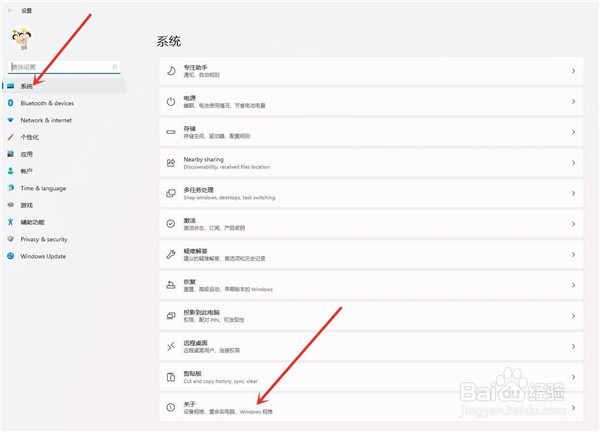Screen dimensions: 600x432
Task: Click the Find a setting search box
Action: pyautogui.click(x=64, y=67)
